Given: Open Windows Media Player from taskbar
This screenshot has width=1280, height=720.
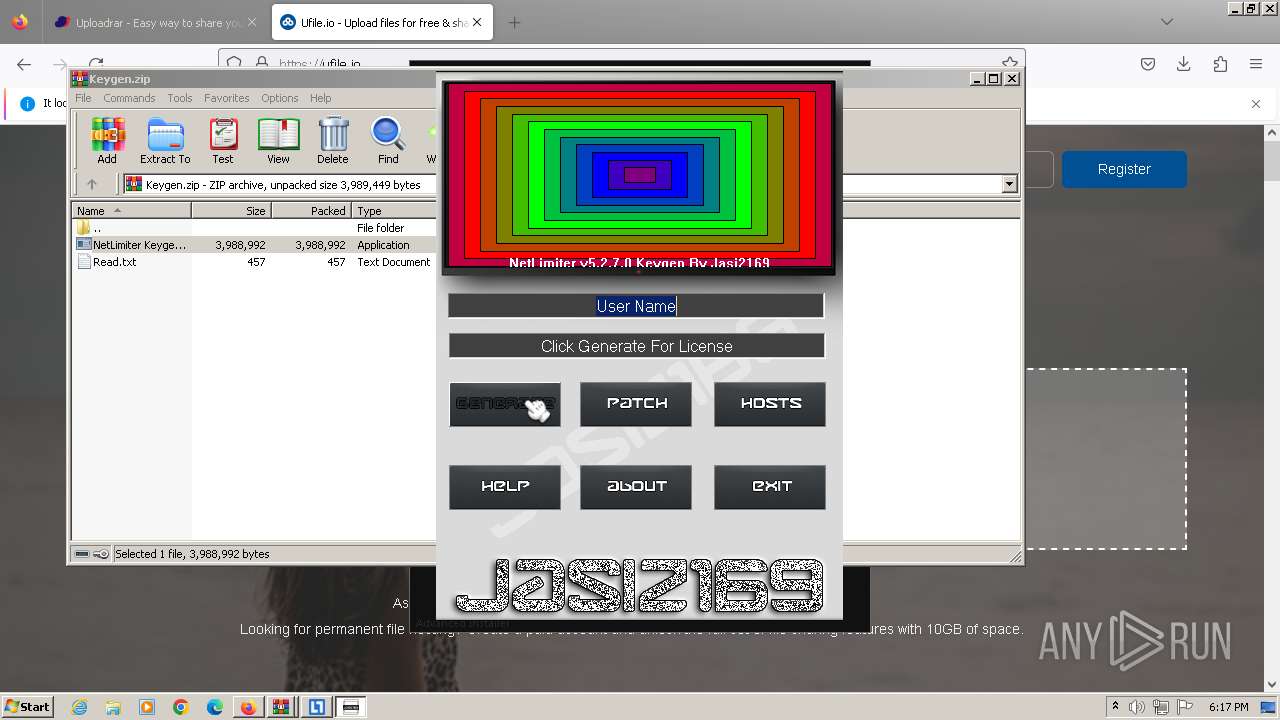Looking at the screenshot, I should pyautogui.click(x=147, y=707).
